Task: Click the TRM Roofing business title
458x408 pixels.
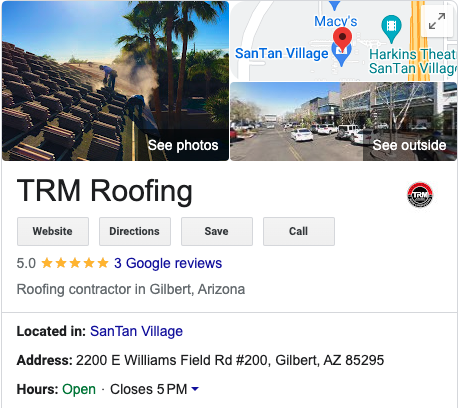Action: (105, 190)
